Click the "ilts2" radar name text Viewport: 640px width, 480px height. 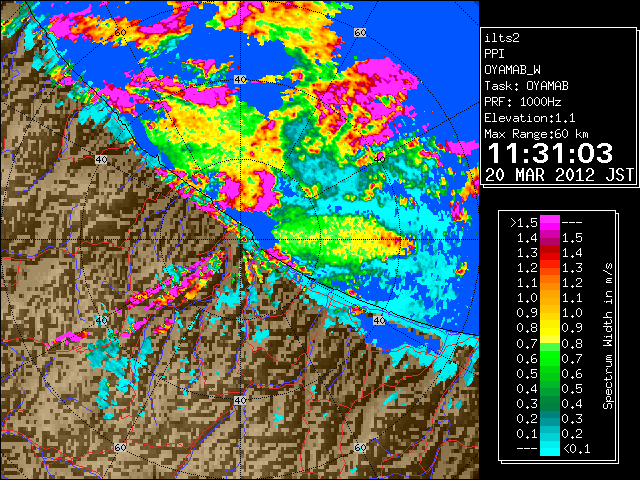[502, 38]
